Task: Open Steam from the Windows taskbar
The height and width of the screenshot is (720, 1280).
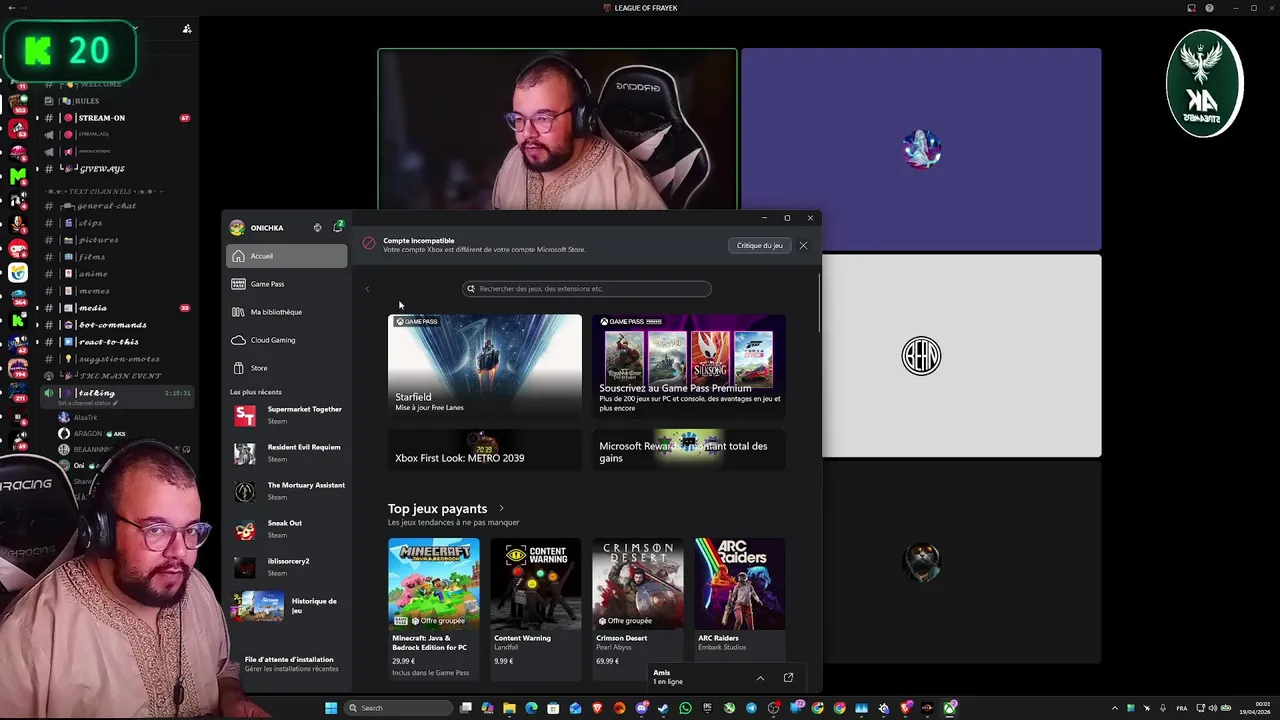Action: point(663,708)
